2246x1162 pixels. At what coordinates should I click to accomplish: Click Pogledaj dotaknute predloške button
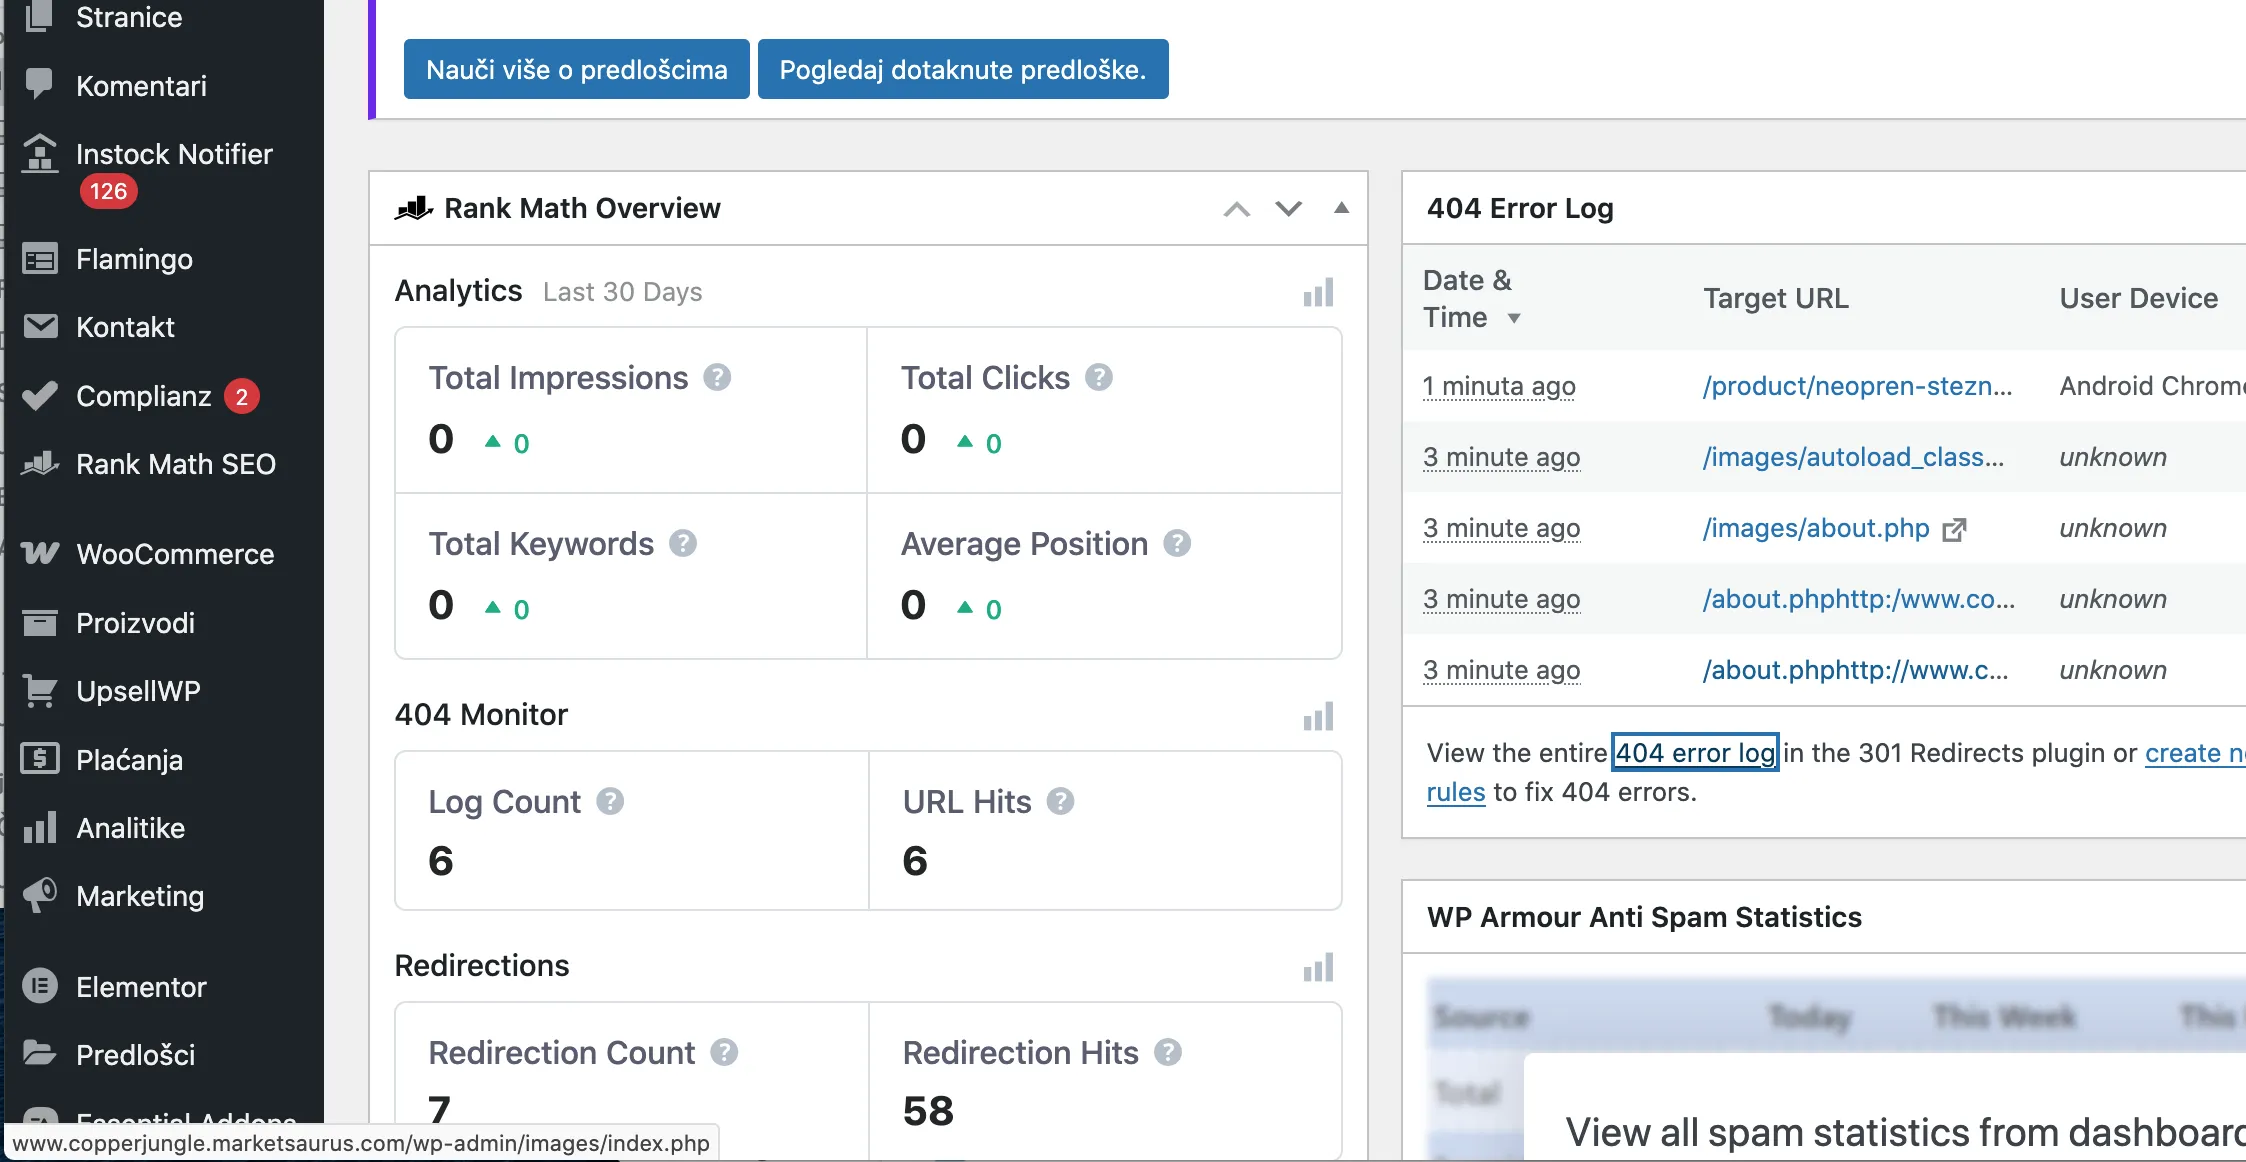click(963, 69)
